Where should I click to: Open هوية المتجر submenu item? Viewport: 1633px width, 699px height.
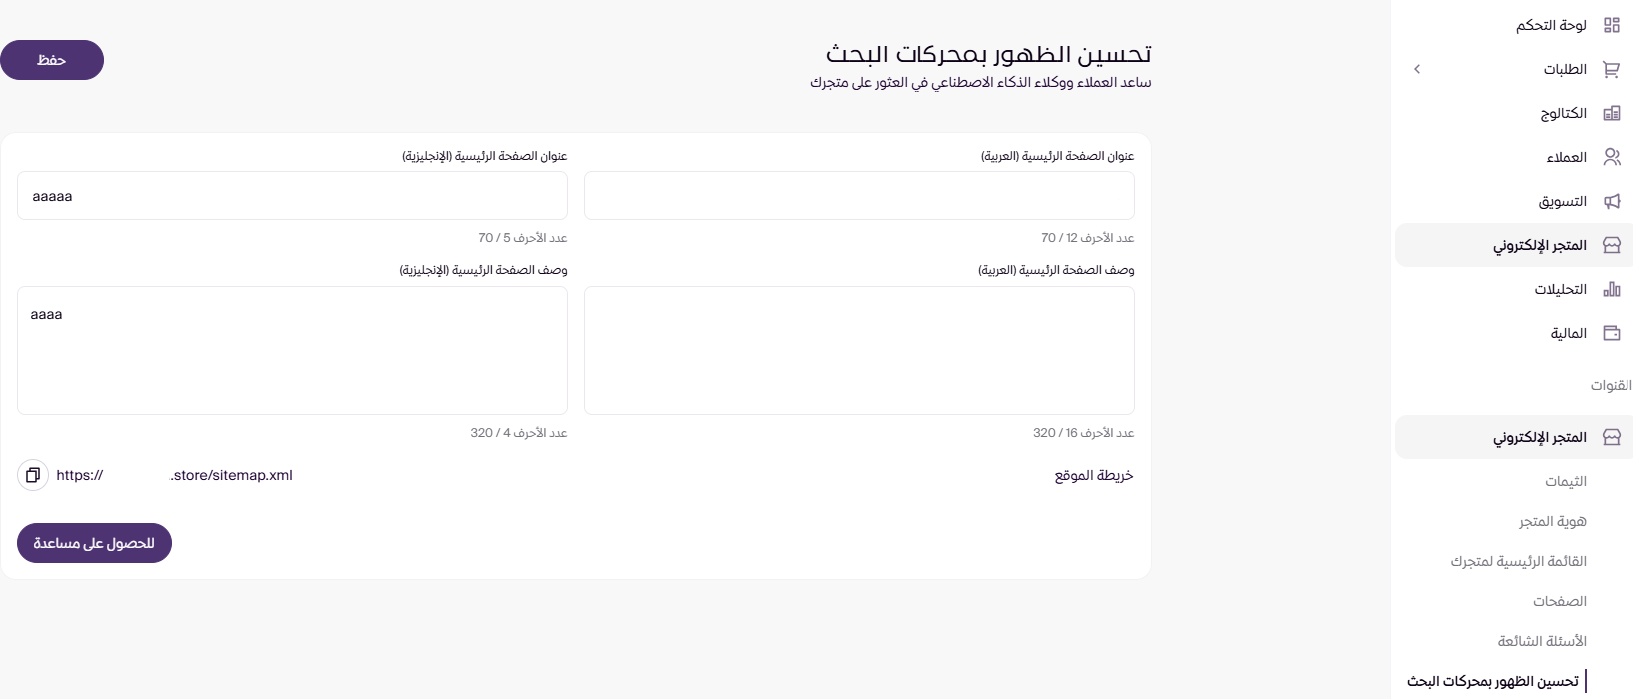(1552, 521)
